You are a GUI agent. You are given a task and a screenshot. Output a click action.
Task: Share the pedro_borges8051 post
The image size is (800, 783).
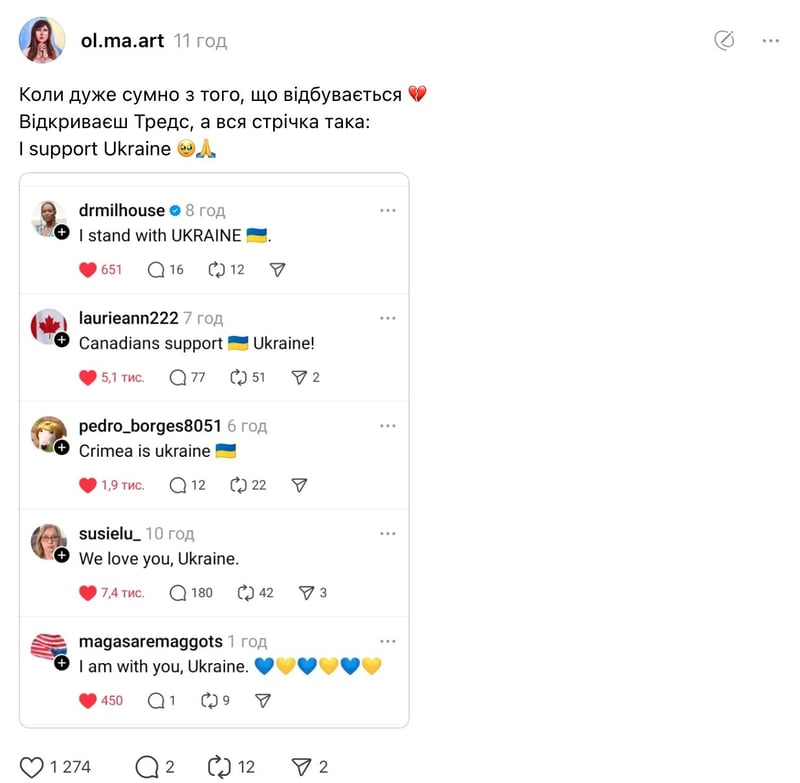(298, 485)
